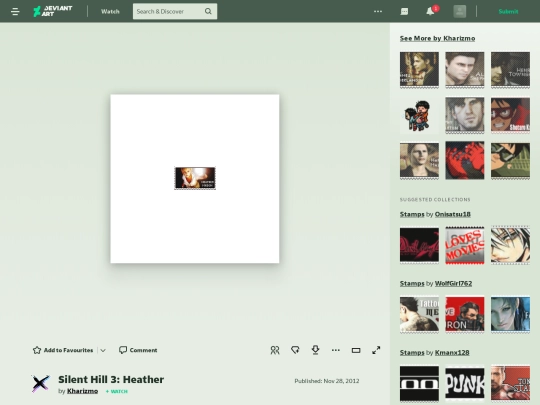
Task: Open the notifications bell
Action: (x=430, y=11)
